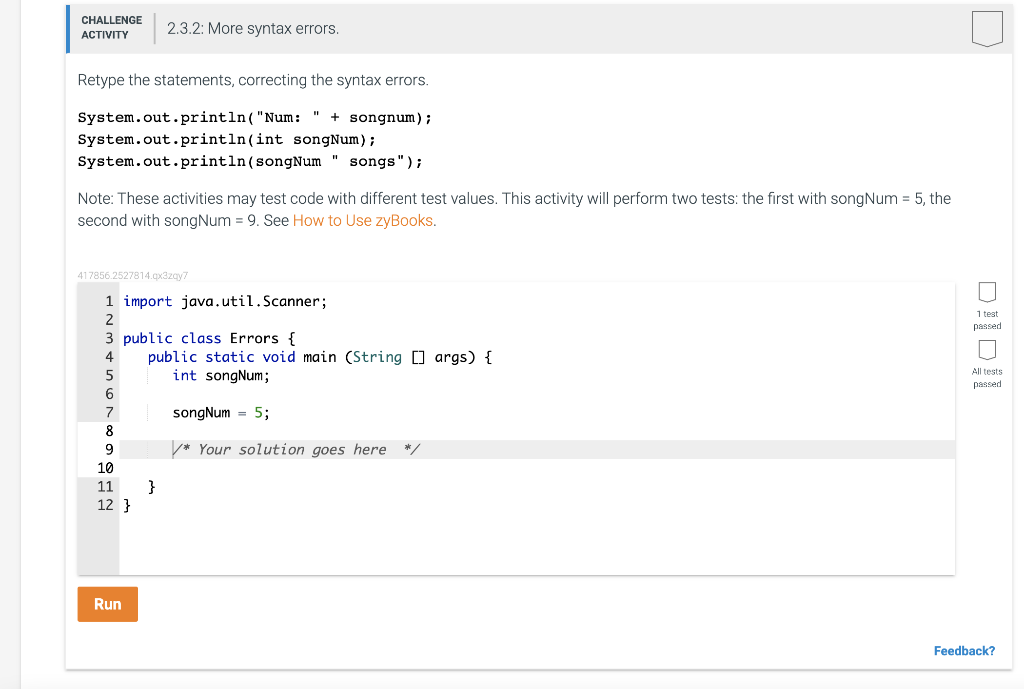
Task: Click the 'Retype the statements' instruction text
Action: tap(253, 80)
